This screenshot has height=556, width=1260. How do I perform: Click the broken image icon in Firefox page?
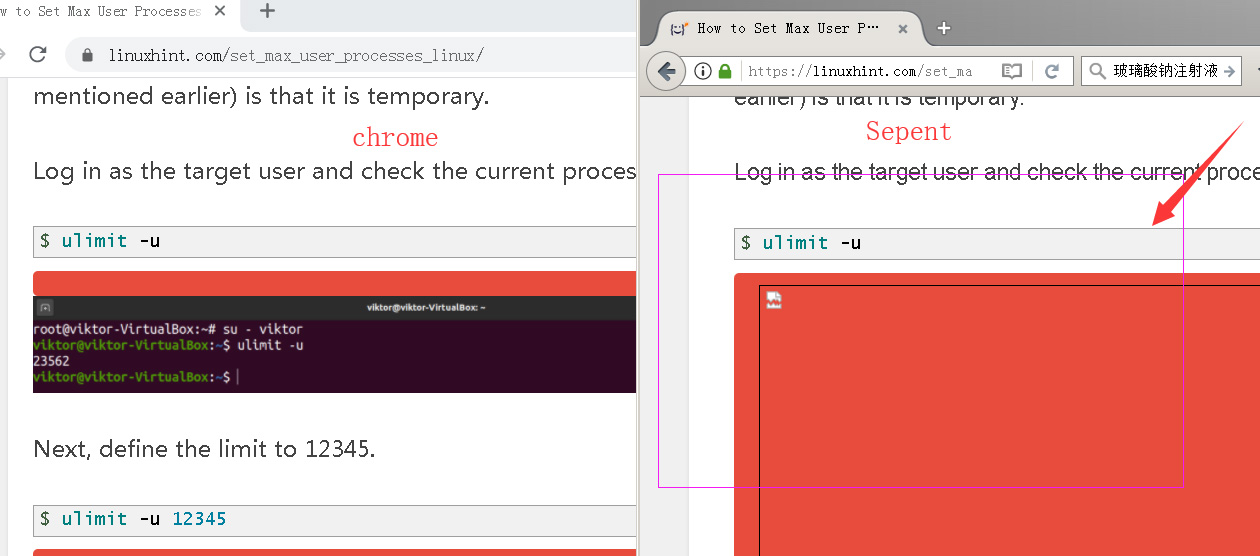pyautogui.click(x=774, y=301)
